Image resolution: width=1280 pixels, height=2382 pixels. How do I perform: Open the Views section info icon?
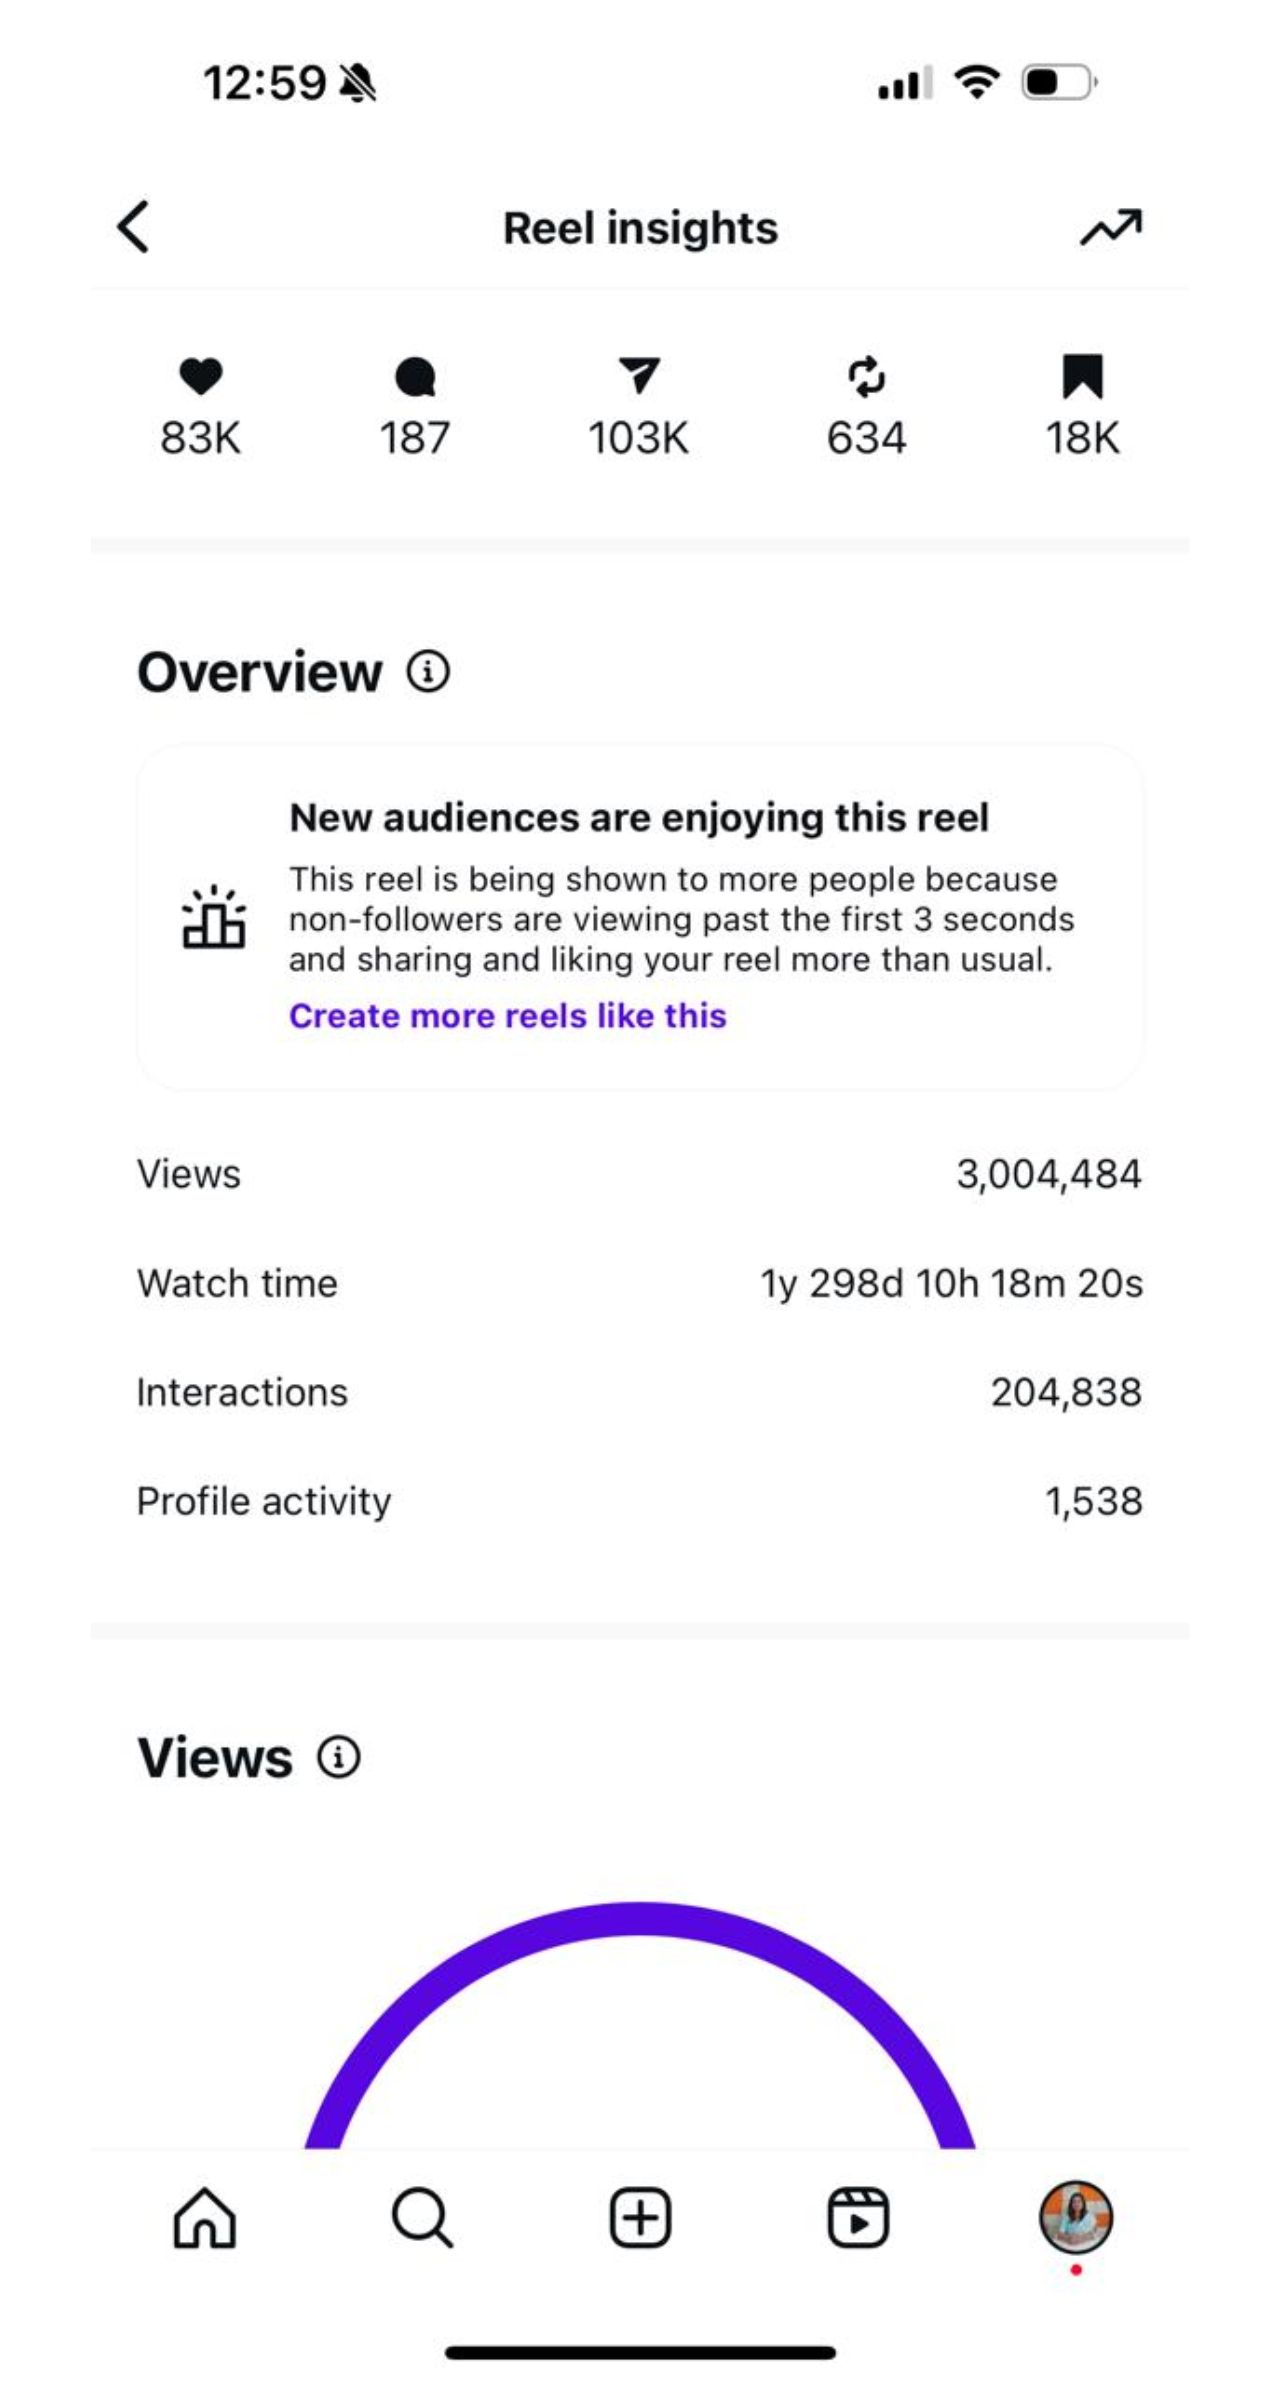pos(339,1757)
